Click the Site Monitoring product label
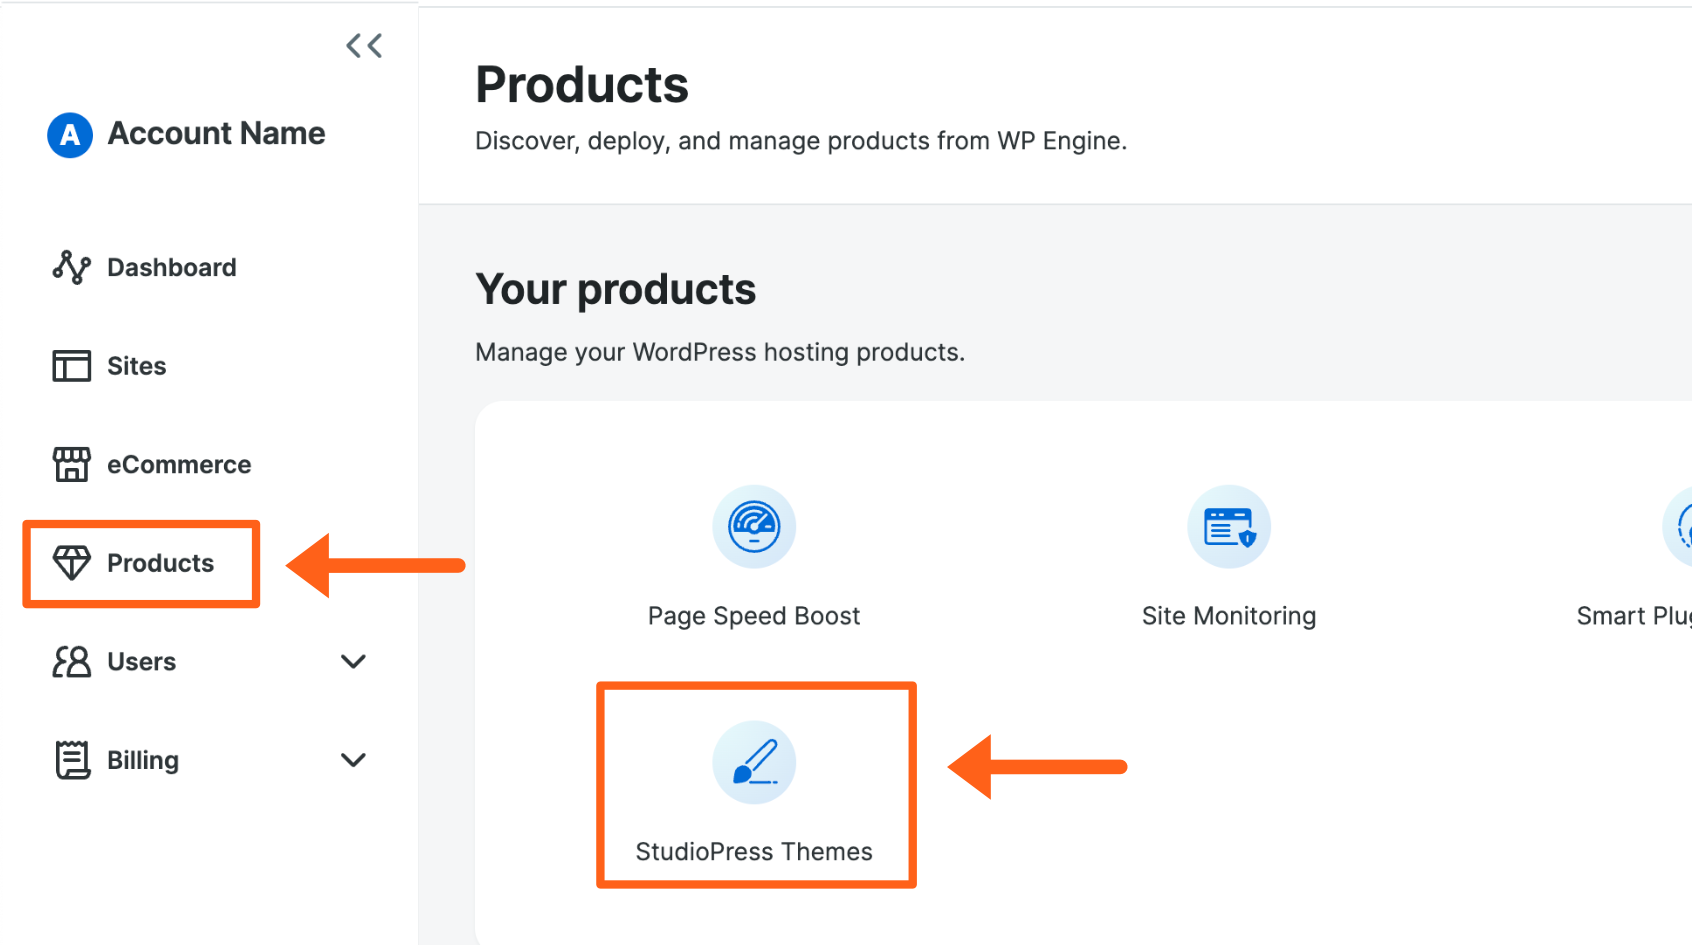 click(1228, 615)
